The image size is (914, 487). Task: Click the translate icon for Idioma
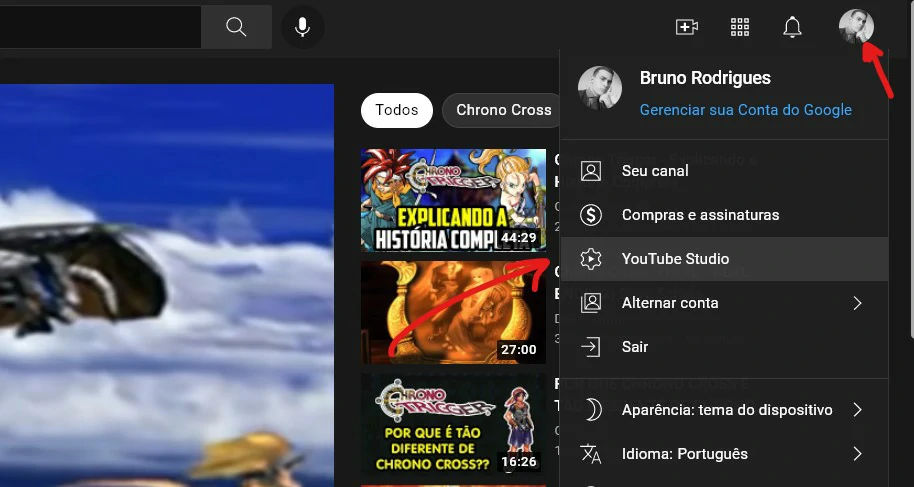coord(590,454)
